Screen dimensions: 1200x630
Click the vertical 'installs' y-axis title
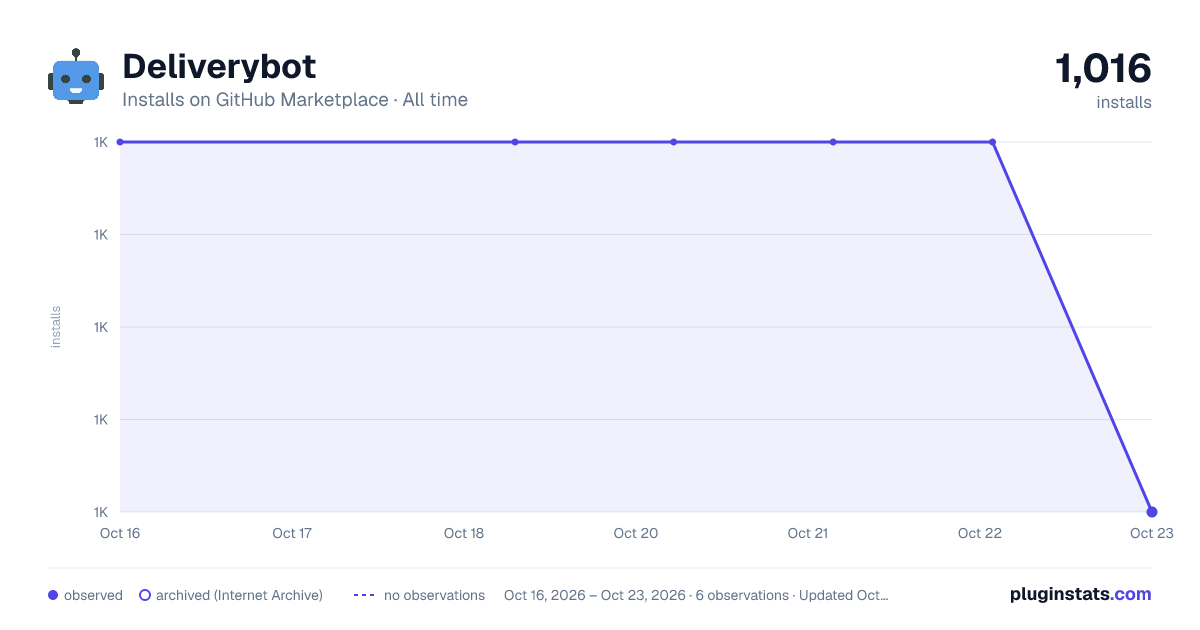coord(56,327)
